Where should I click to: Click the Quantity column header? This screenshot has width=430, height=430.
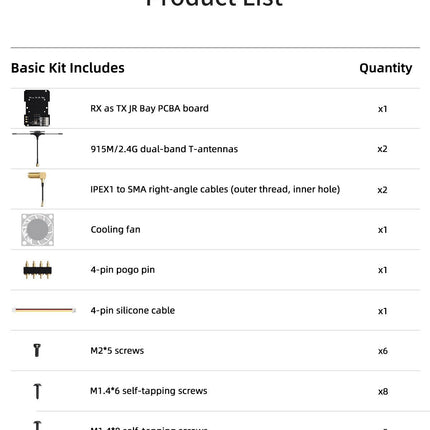point(386,68)
